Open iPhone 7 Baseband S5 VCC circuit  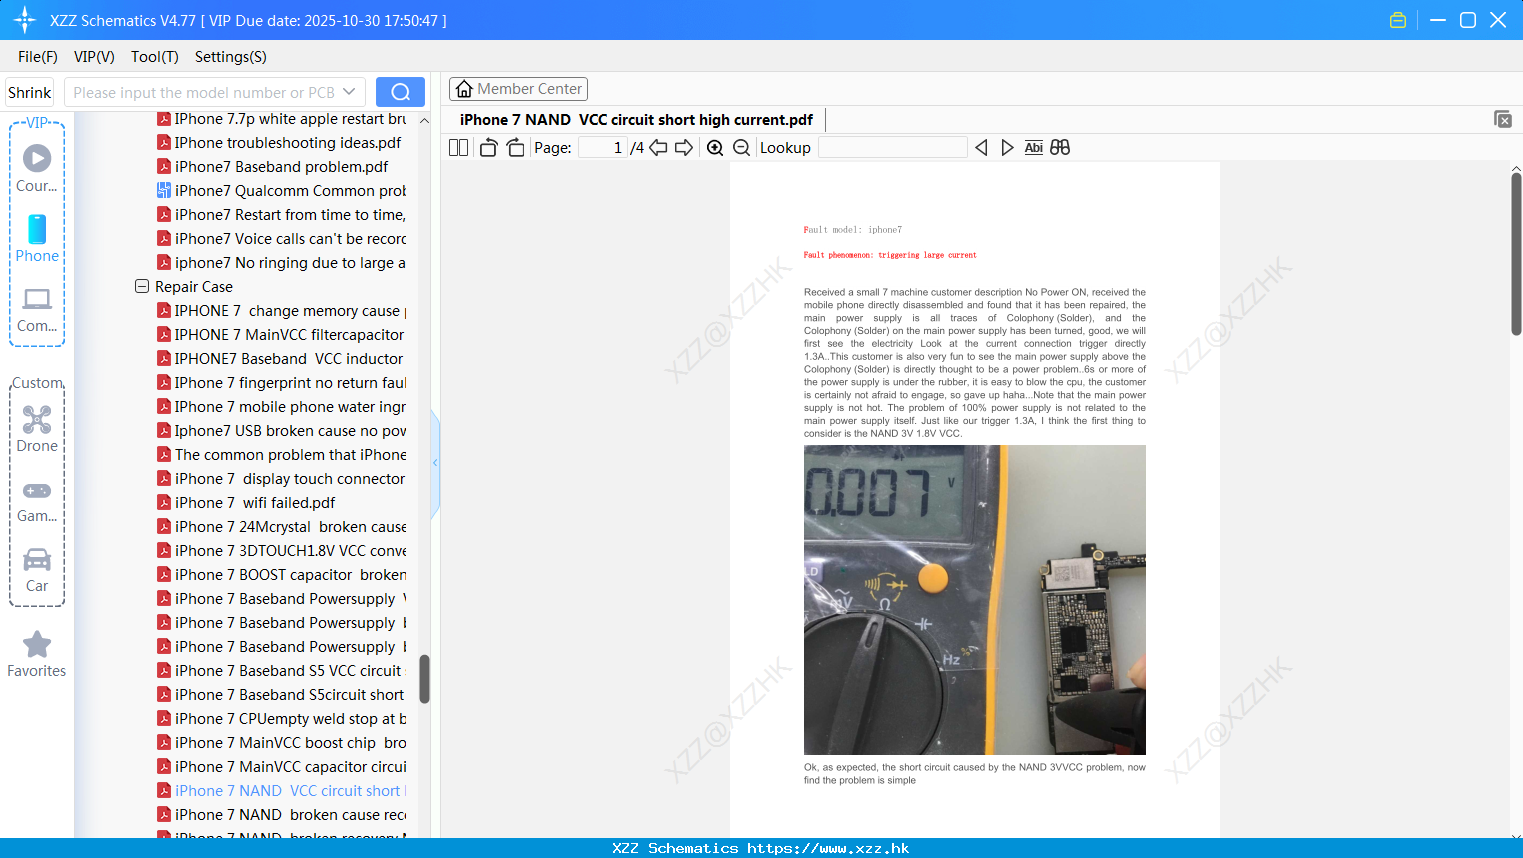coord(281,671)
